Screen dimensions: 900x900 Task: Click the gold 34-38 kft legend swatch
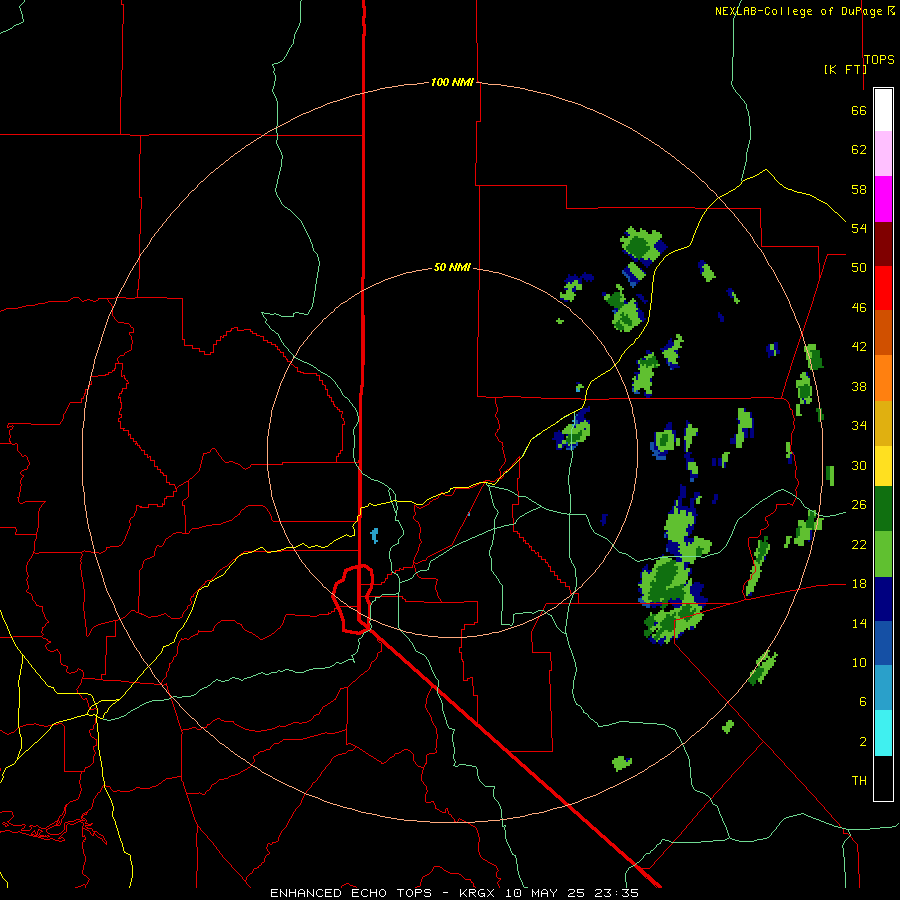(x=883, y=423)
